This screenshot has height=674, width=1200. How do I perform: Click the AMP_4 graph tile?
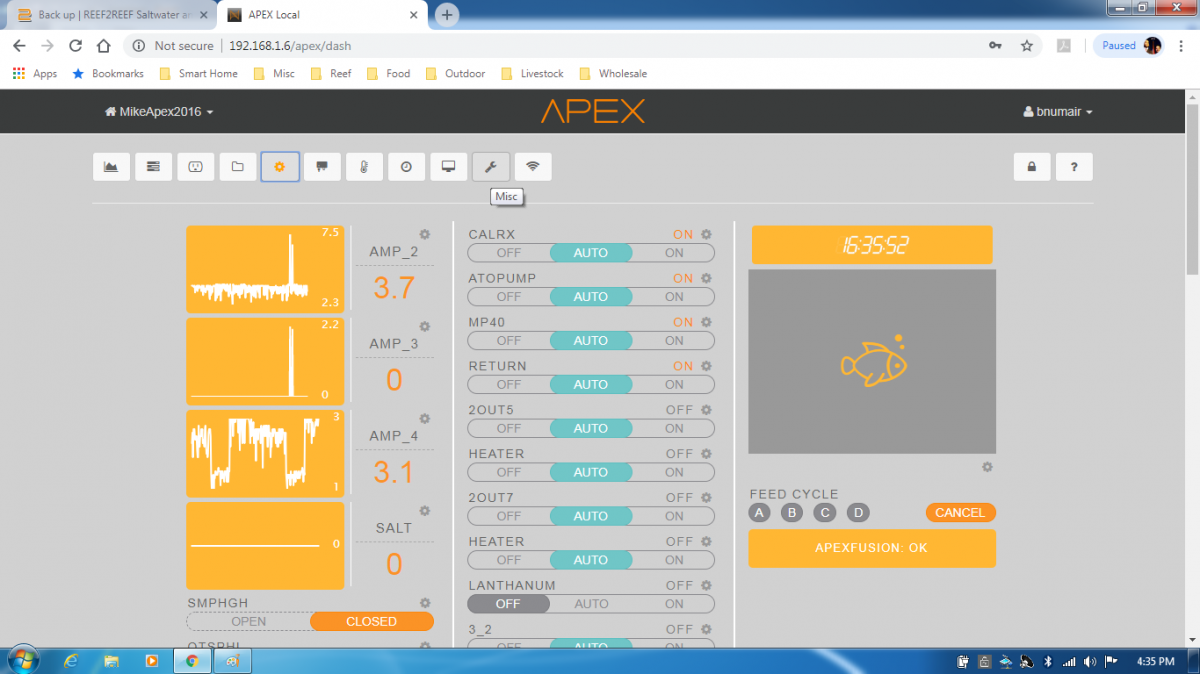click(265, 453)
